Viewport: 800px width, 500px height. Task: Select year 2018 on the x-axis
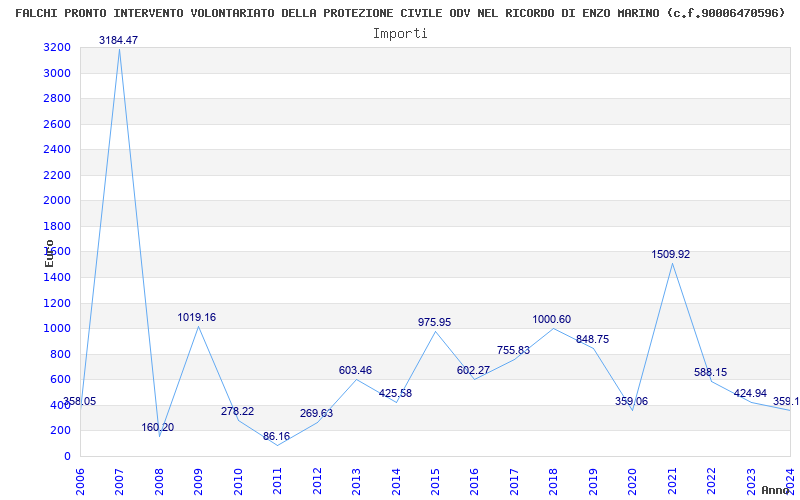pos(554,481)
